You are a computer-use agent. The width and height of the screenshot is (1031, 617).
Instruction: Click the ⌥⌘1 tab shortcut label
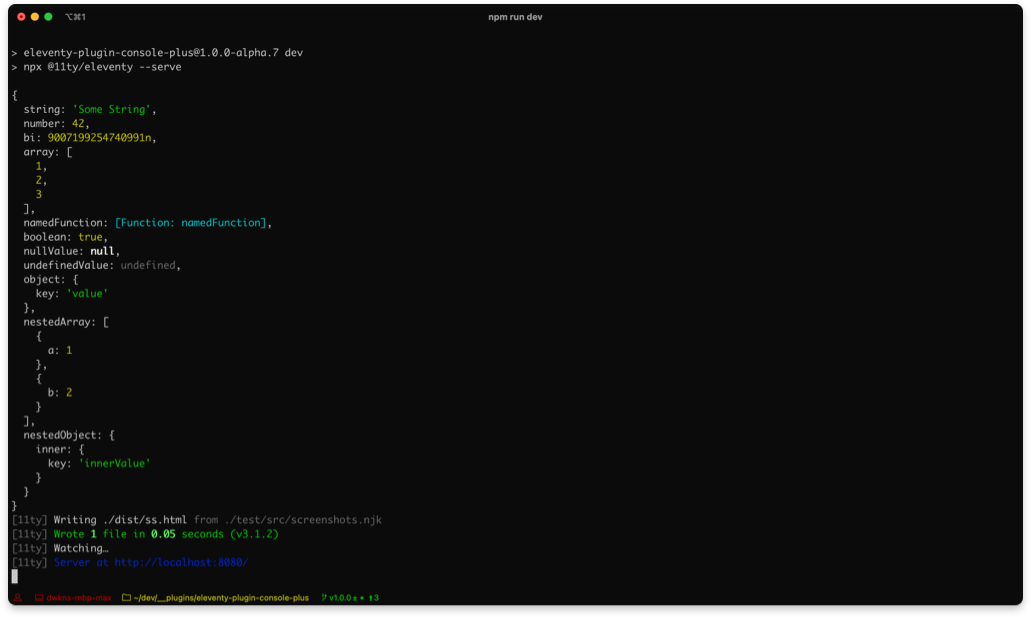pyautogui.click(x=75, y=17)
